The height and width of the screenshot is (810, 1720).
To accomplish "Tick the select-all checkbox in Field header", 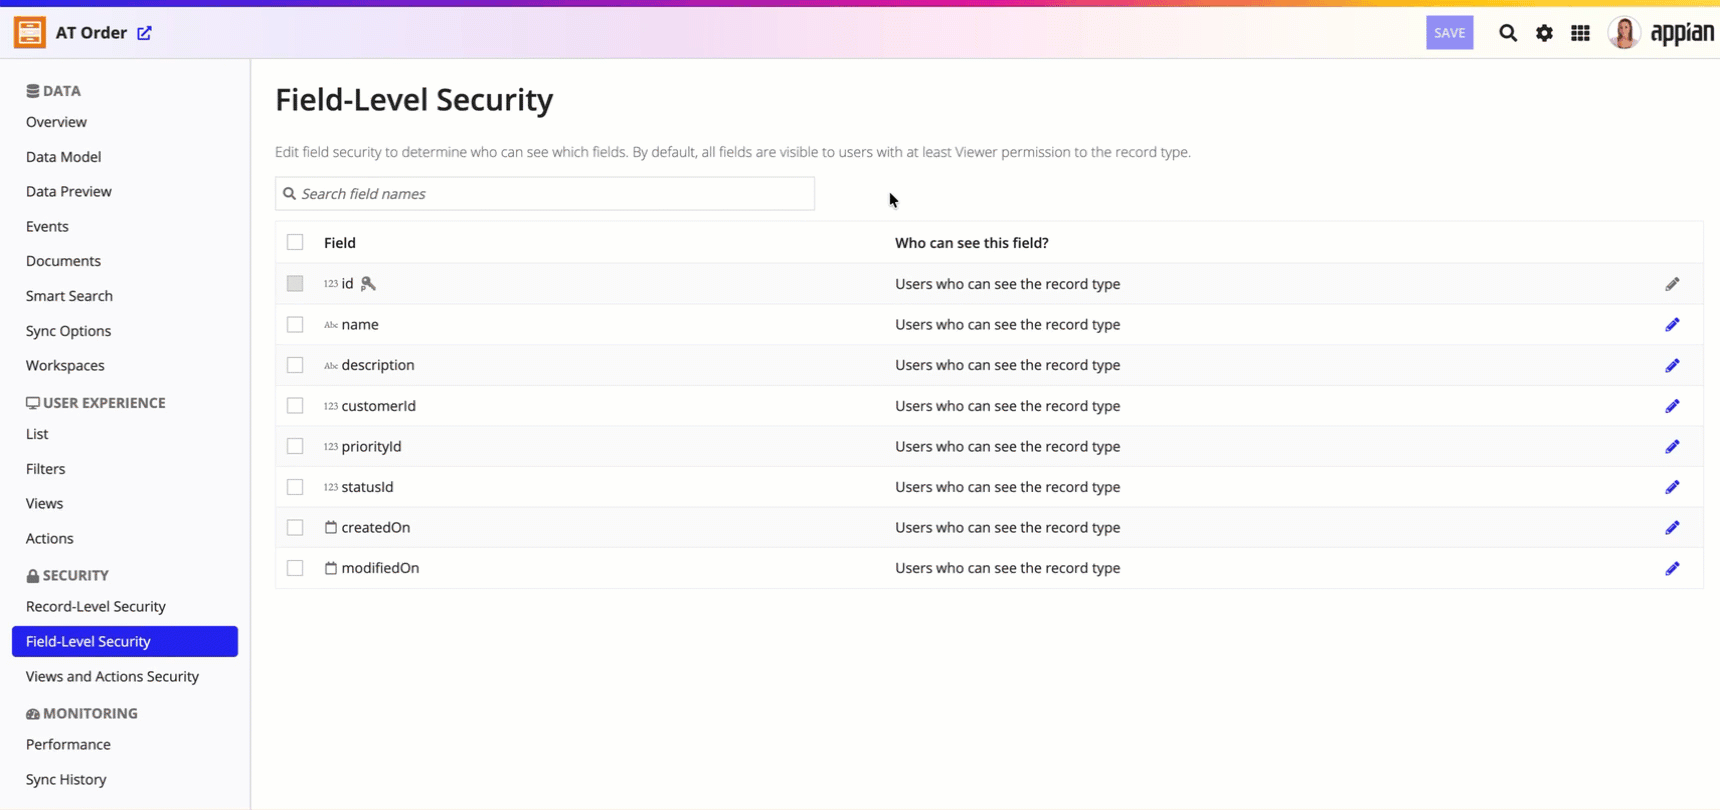I will [295, 242].
